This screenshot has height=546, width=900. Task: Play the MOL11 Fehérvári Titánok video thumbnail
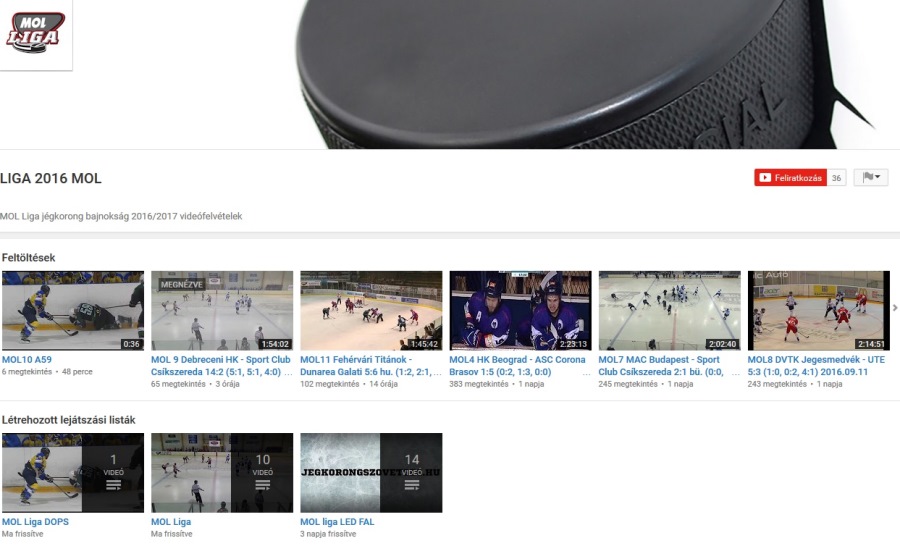coord(371,310)
